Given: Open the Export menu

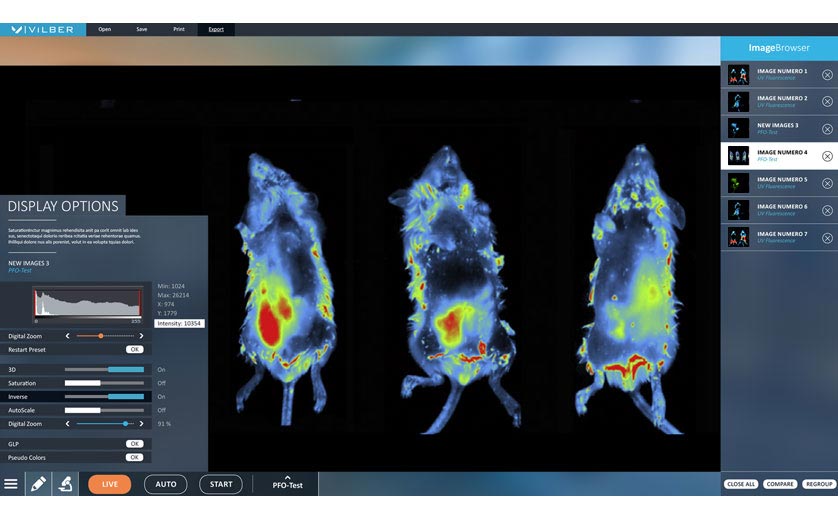Looking at the screenshot, I should coord(216,29).
